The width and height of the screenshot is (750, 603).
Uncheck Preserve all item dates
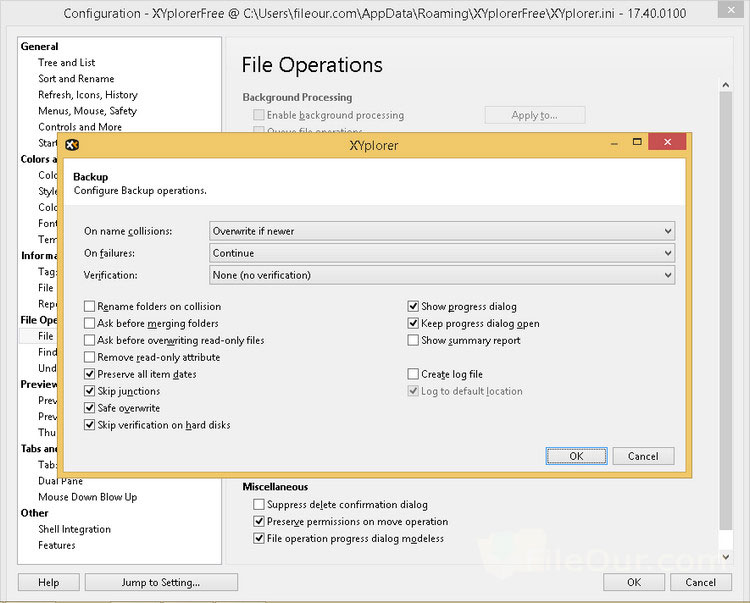(x=89, y=374)
